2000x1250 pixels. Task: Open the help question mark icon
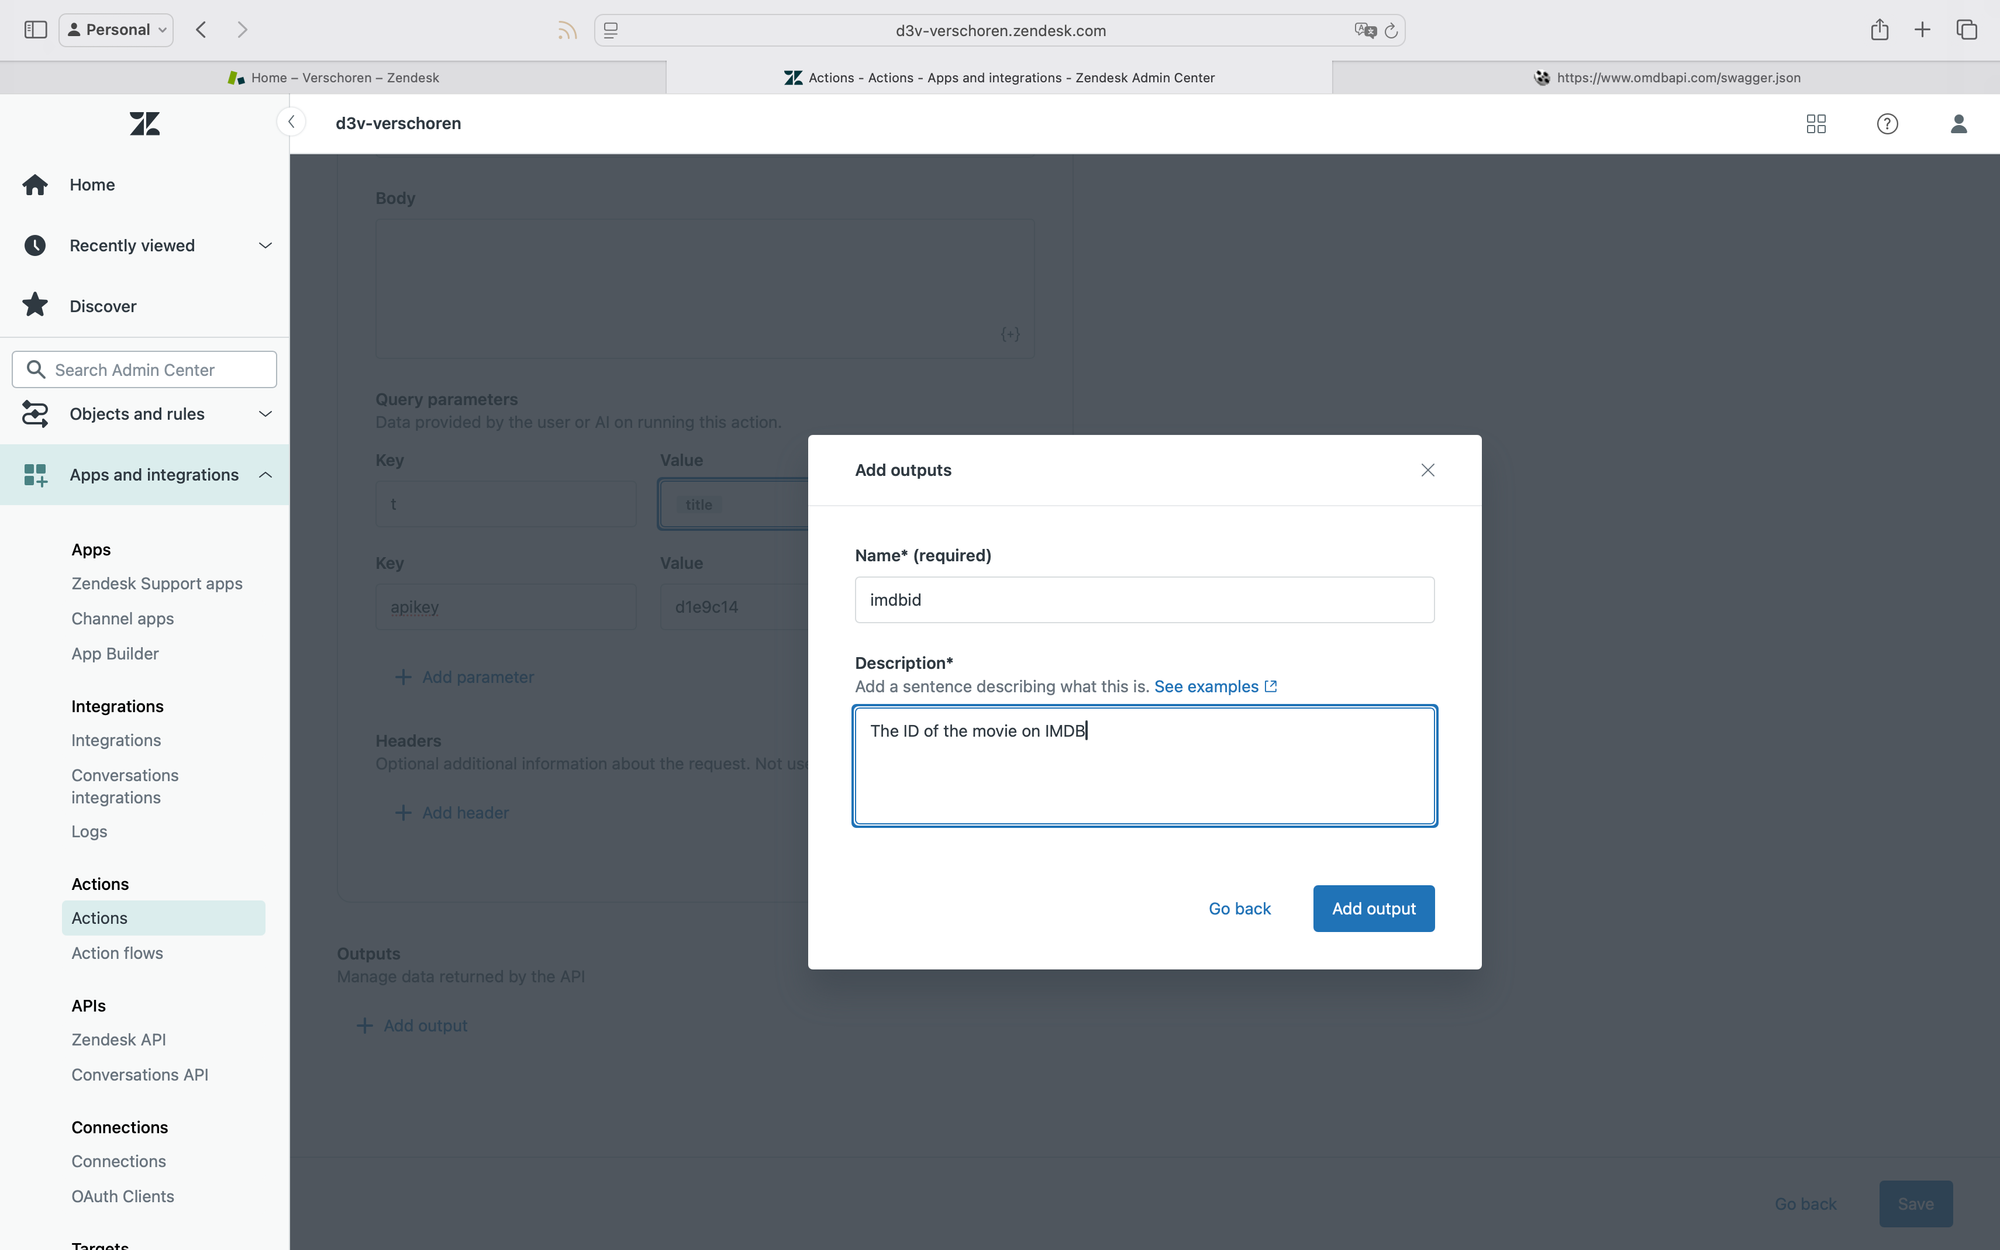click(x=1887, y=123)
